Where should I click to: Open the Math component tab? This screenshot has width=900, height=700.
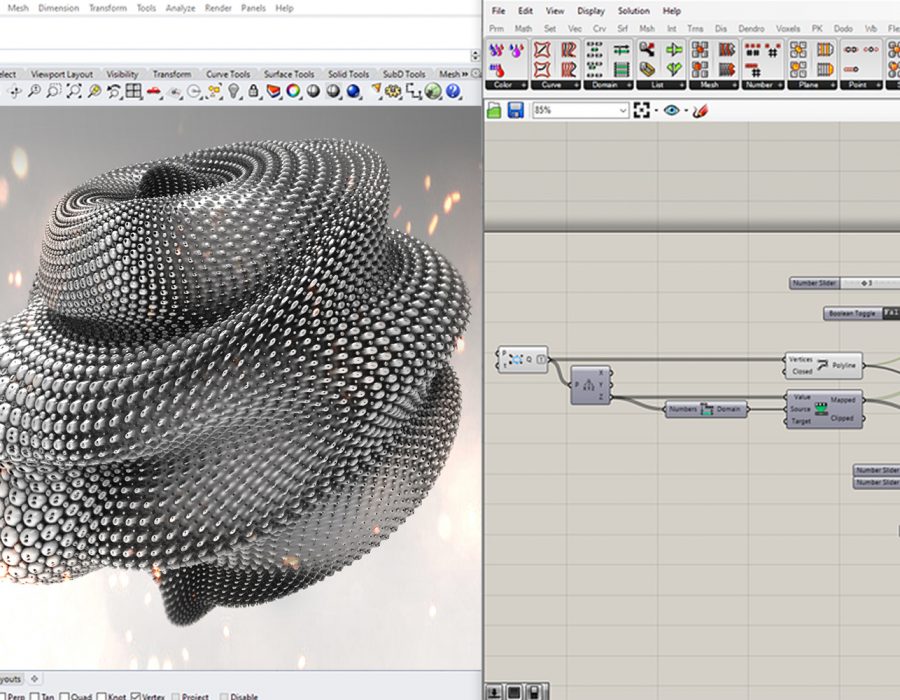pos(523,28)
